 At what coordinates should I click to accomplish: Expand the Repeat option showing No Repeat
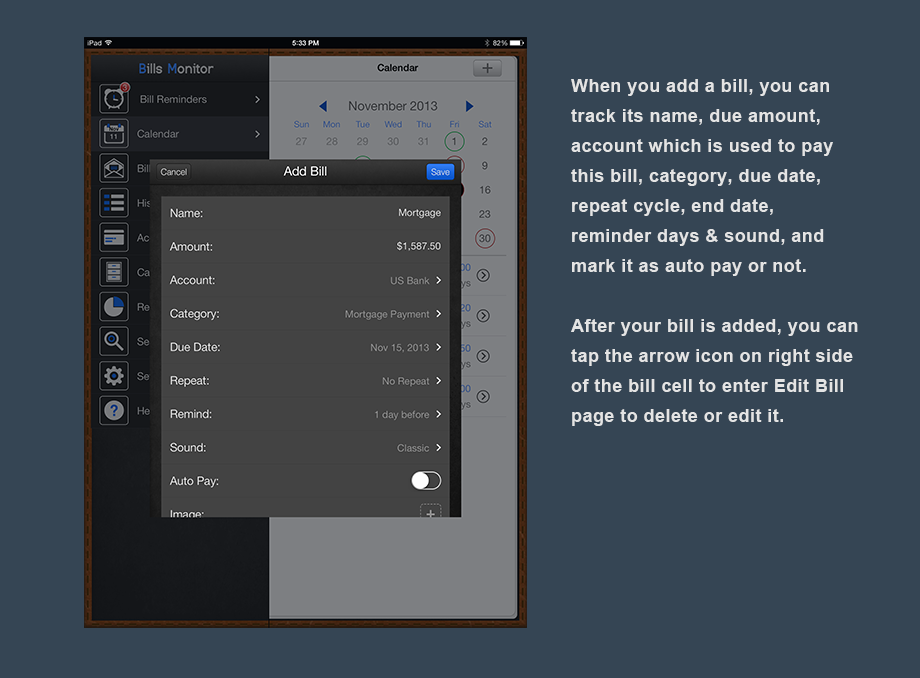coord(305,381)
